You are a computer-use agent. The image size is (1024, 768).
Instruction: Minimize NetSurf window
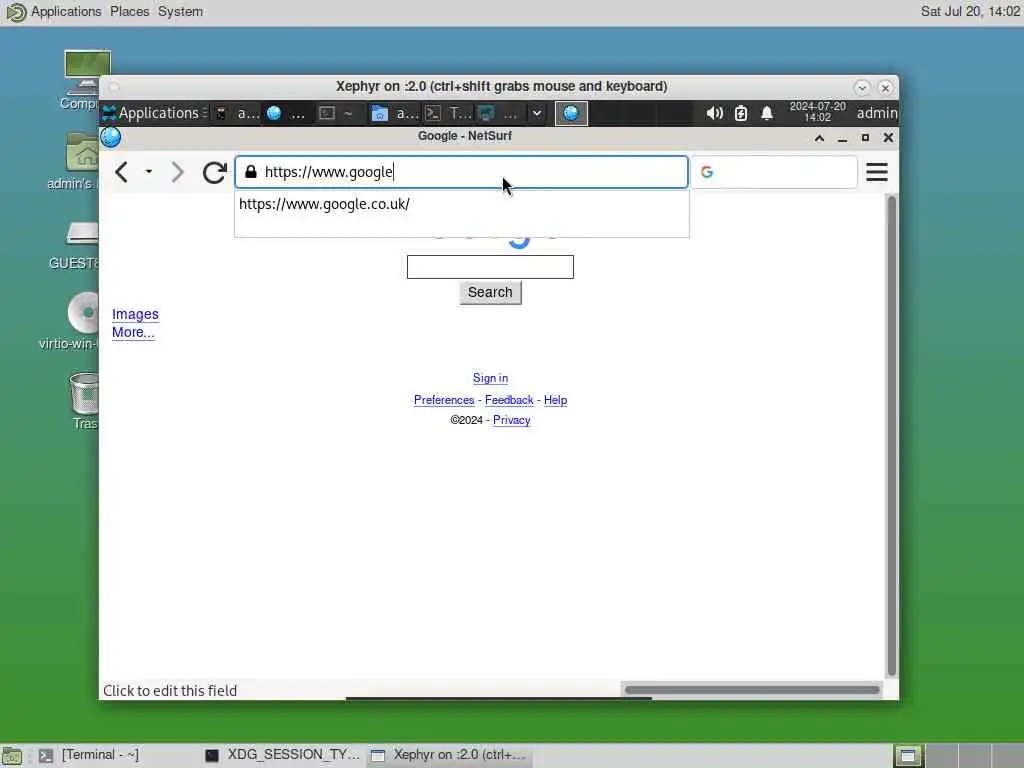tap(842, 138)
